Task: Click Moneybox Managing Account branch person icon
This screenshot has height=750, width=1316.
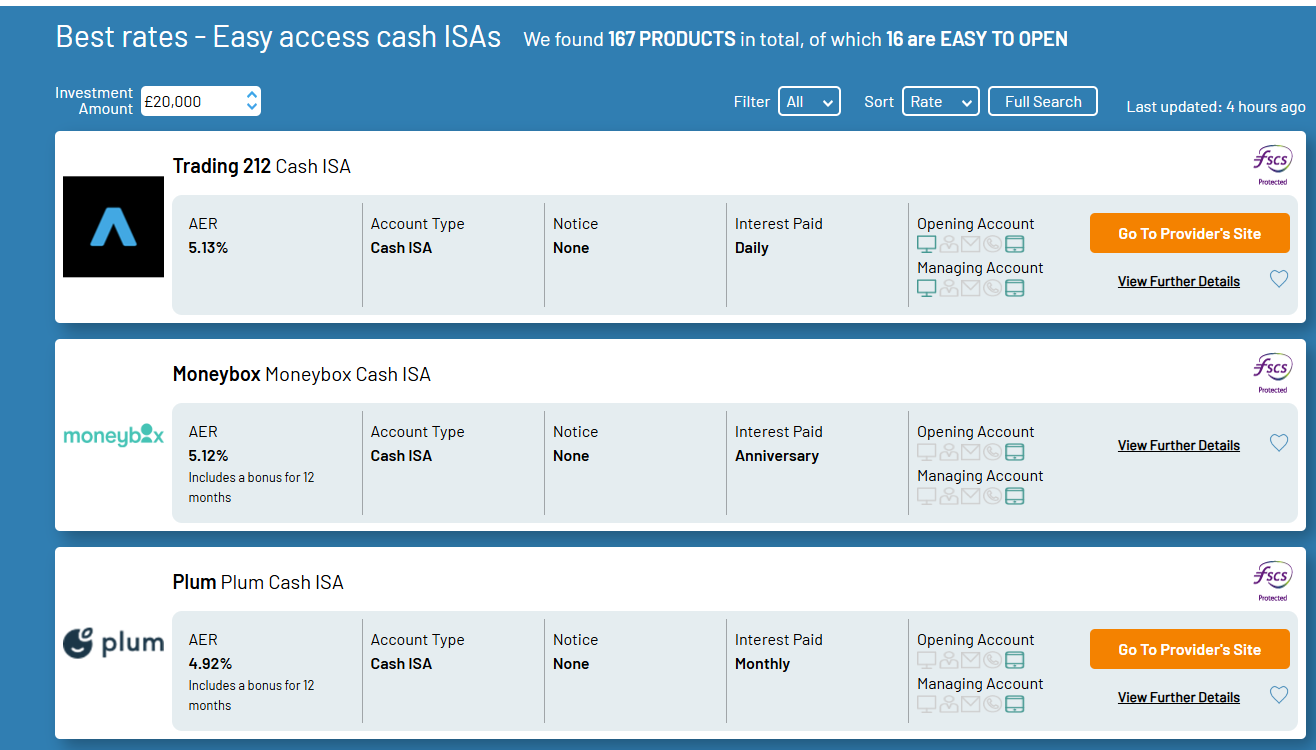Action: 949,496
